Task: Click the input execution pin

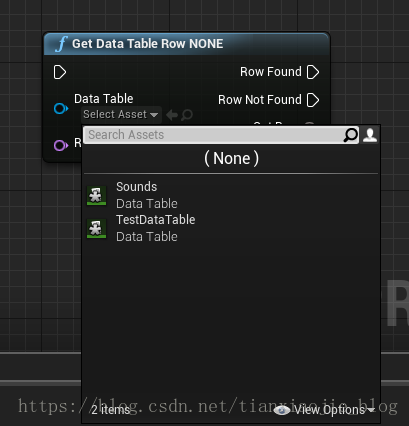Action: (x=60, y=72)
